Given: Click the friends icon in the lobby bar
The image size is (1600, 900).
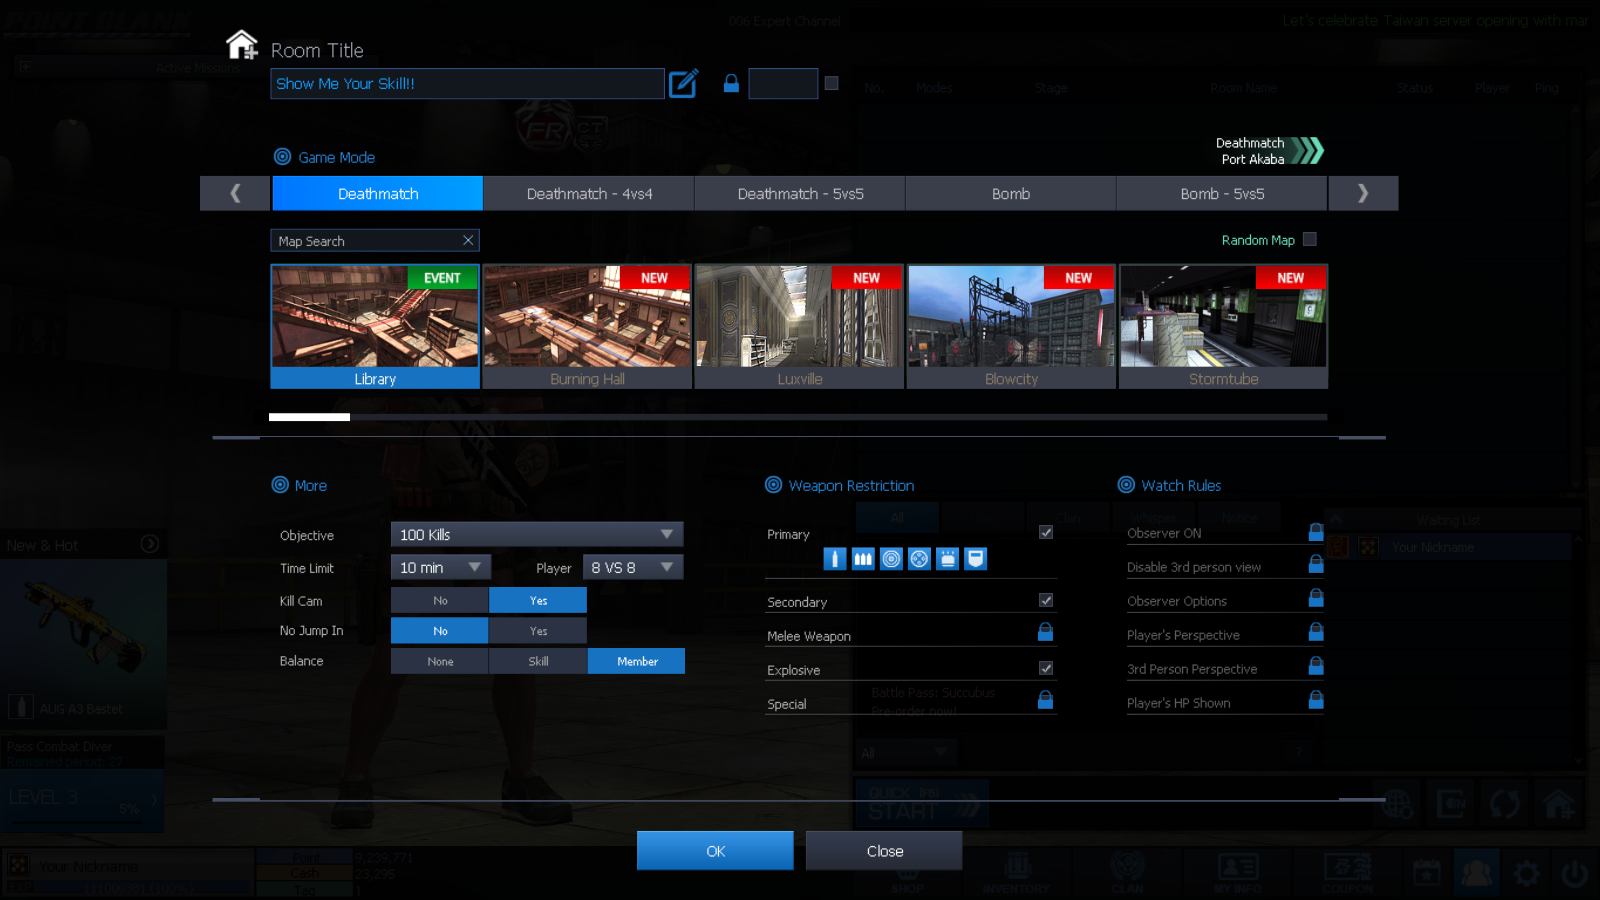Looking at the screenshot, I should pos(1477,873).
